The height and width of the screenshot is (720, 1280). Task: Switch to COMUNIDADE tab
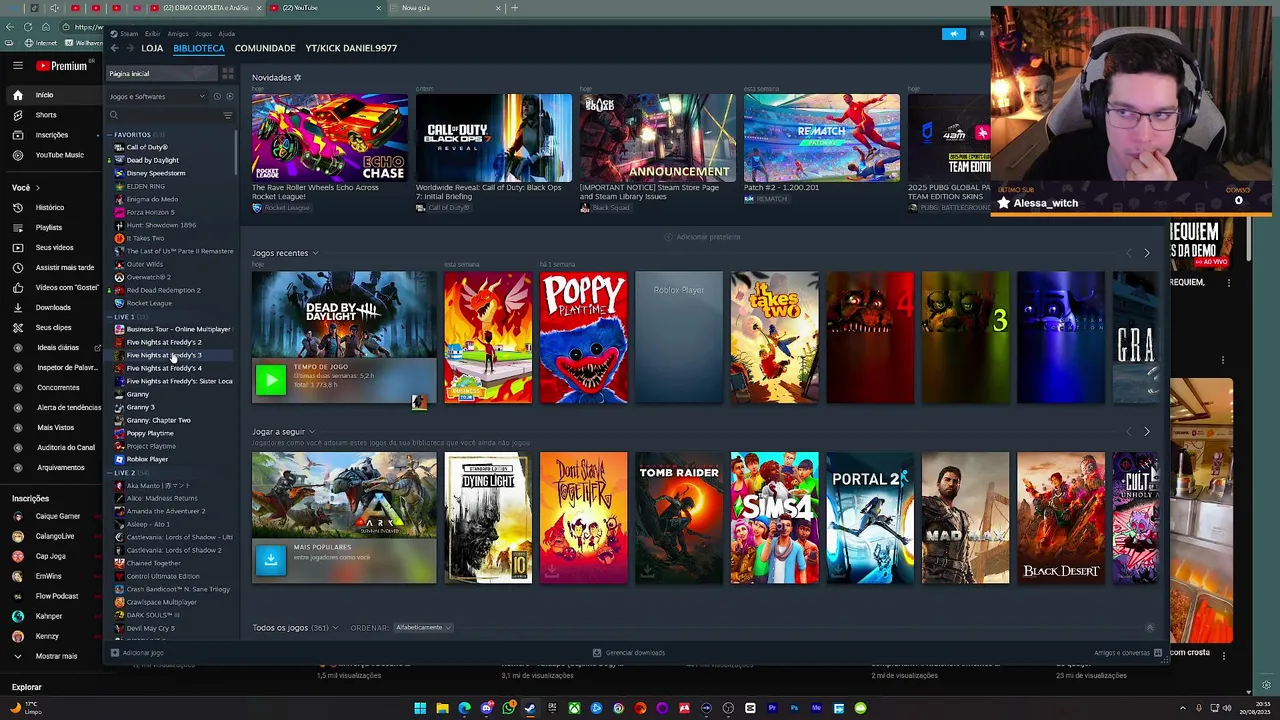click(x=265, y=48)
